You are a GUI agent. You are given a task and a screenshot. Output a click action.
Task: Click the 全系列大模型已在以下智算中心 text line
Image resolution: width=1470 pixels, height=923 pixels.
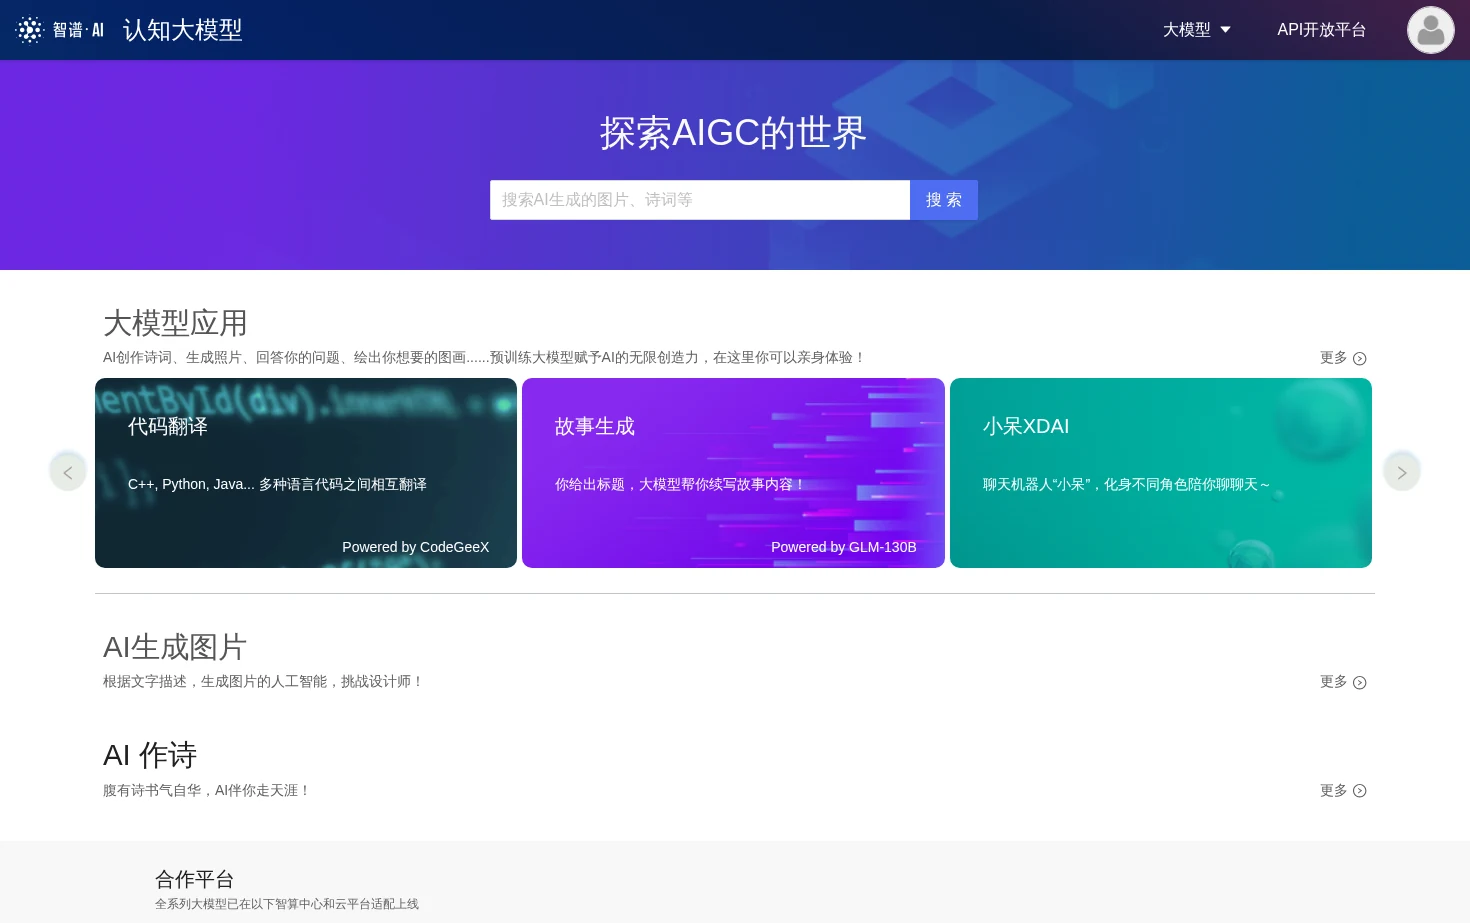(x=287, y=904)
